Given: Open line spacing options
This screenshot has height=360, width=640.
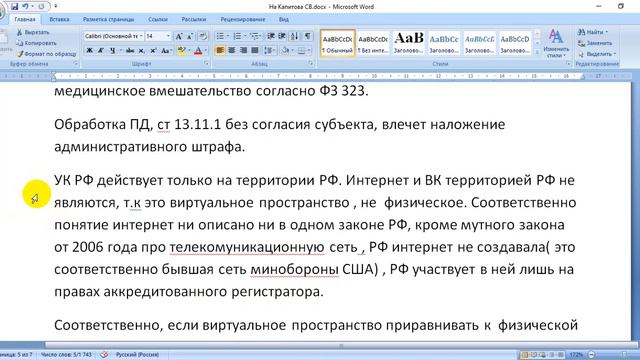Looking at the screenshot, I should (x=268, y=51).
